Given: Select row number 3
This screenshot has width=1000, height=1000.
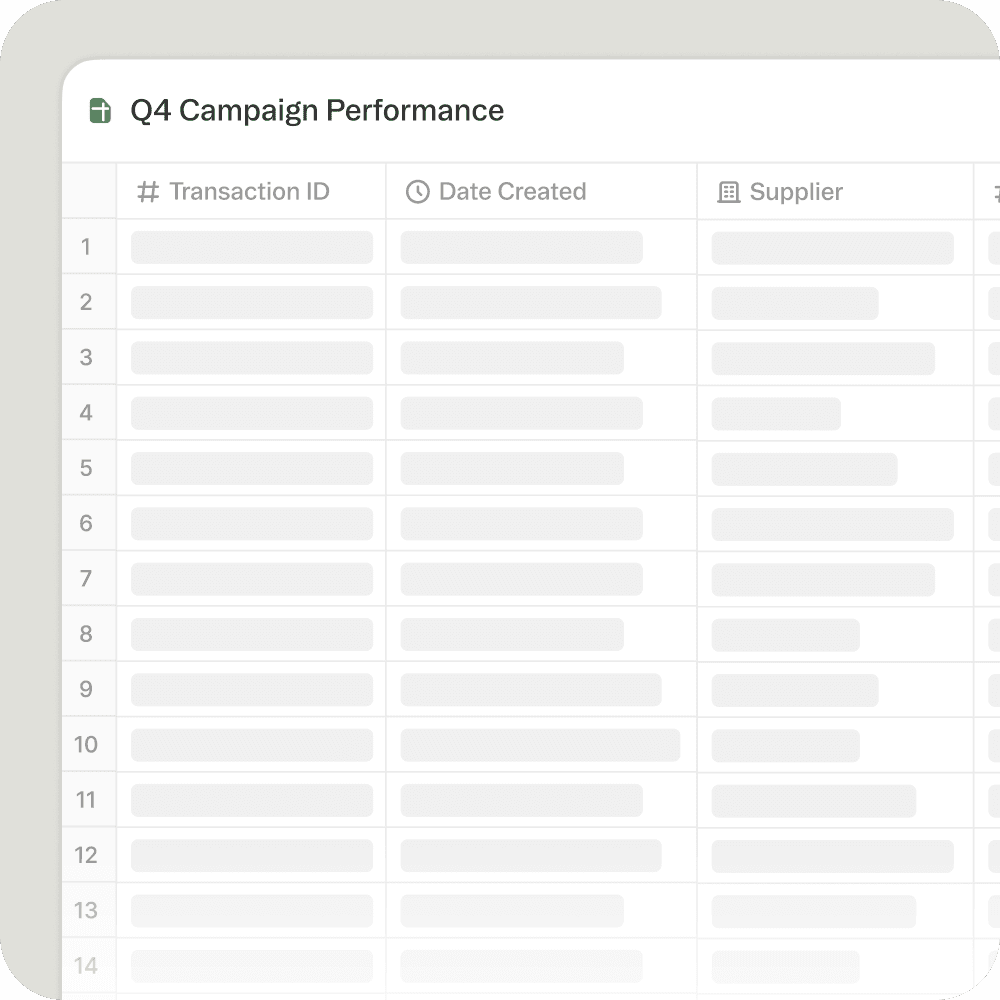Looking at the screenshot, I should pos(86,358).
